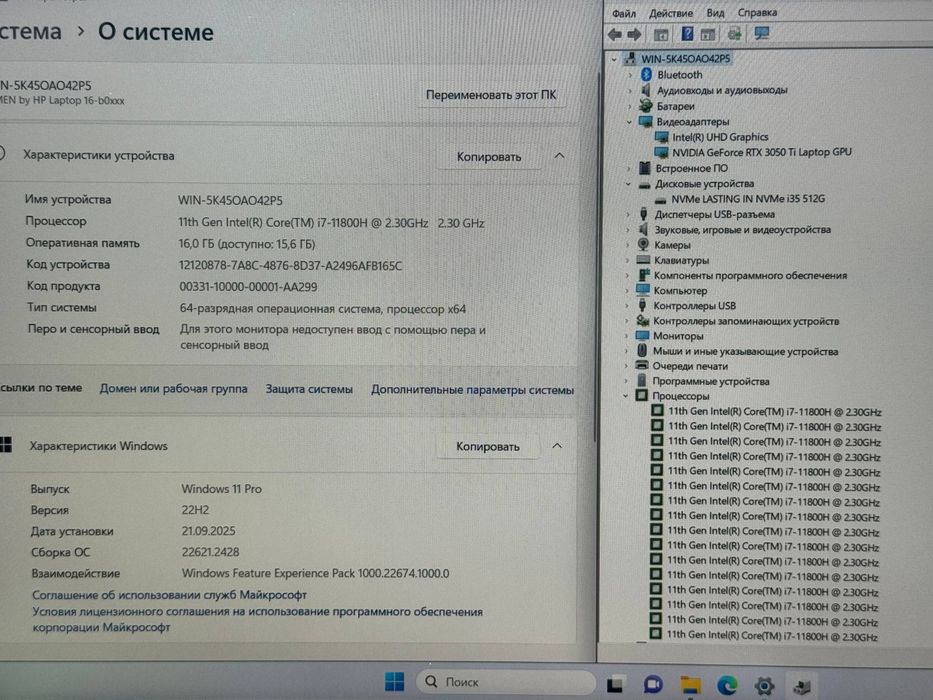Screen dimensions: 933x700
Task: Collapse the Видеоадаптеры category
Action: click(630, 121)
